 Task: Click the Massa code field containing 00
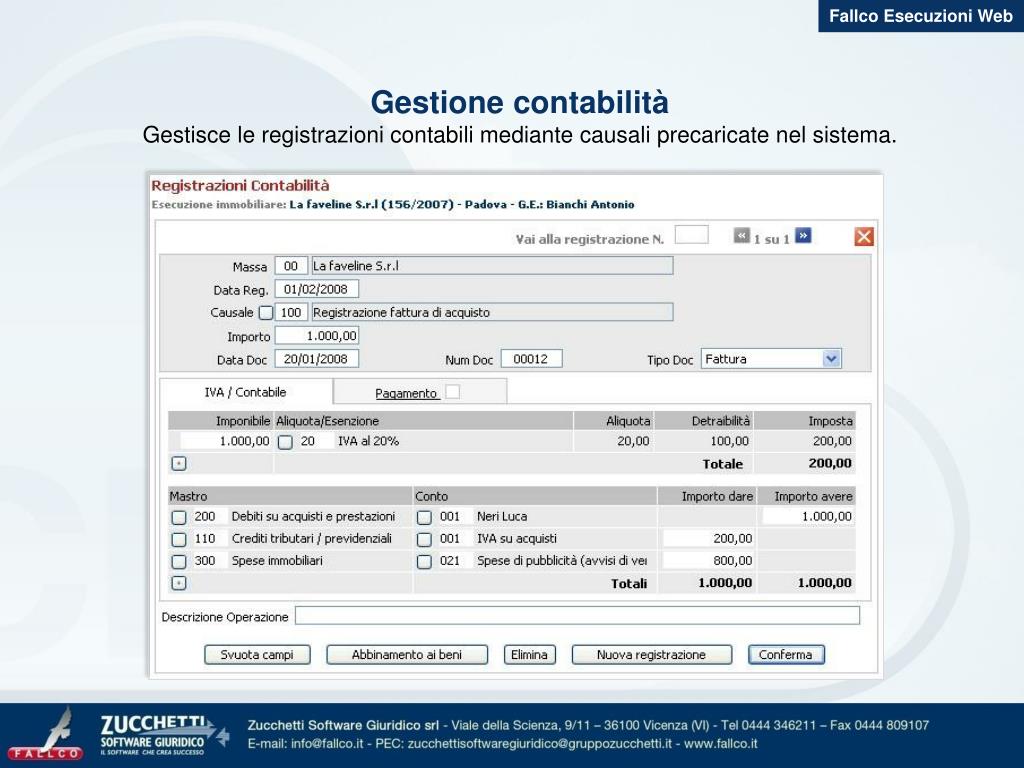pos(291,266)
